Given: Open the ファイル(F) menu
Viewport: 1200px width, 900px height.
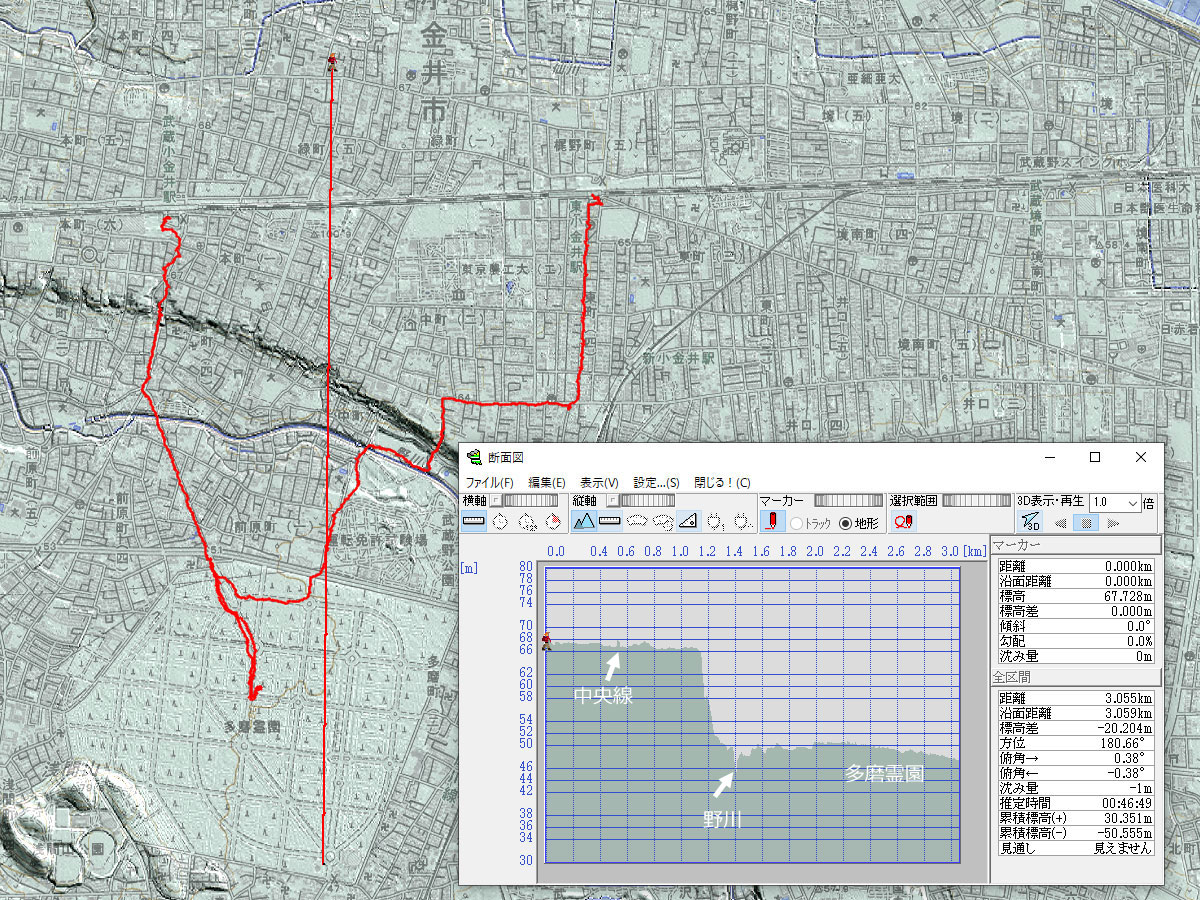Looking at the screenshot, I should (487, 482).
